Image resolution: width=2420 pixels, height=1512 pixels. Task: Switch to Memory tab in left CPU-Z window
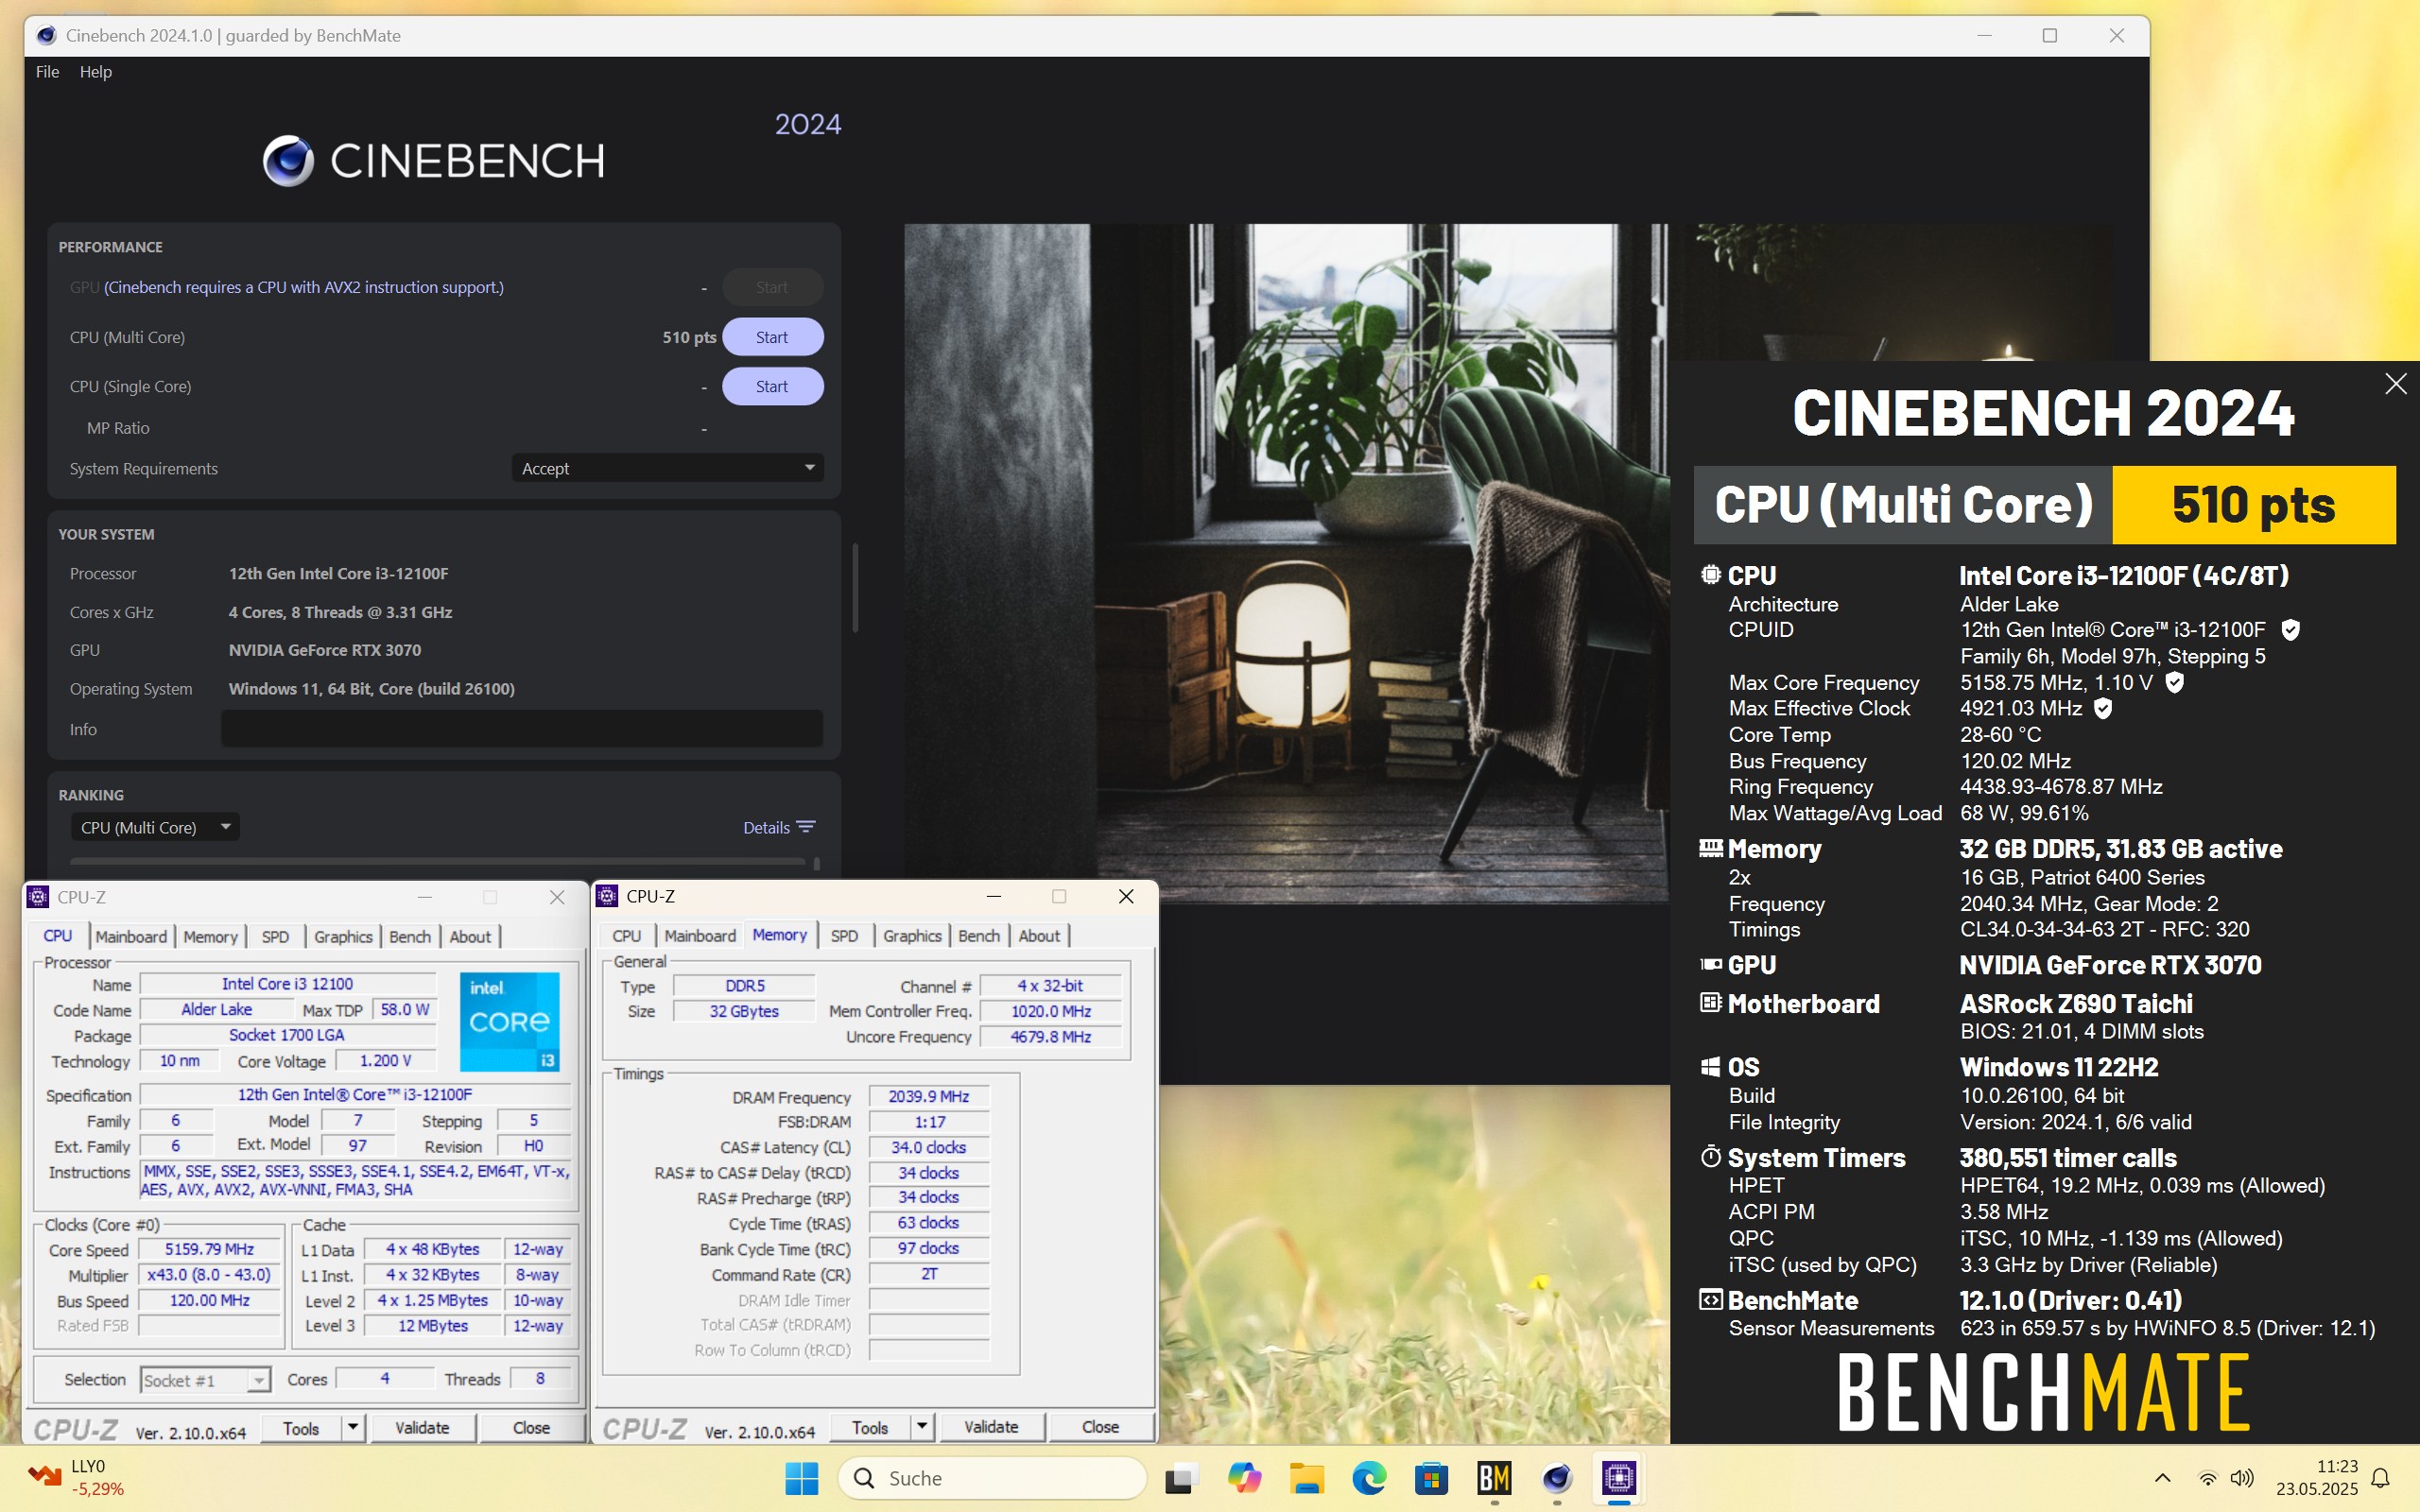pos(210,936)
